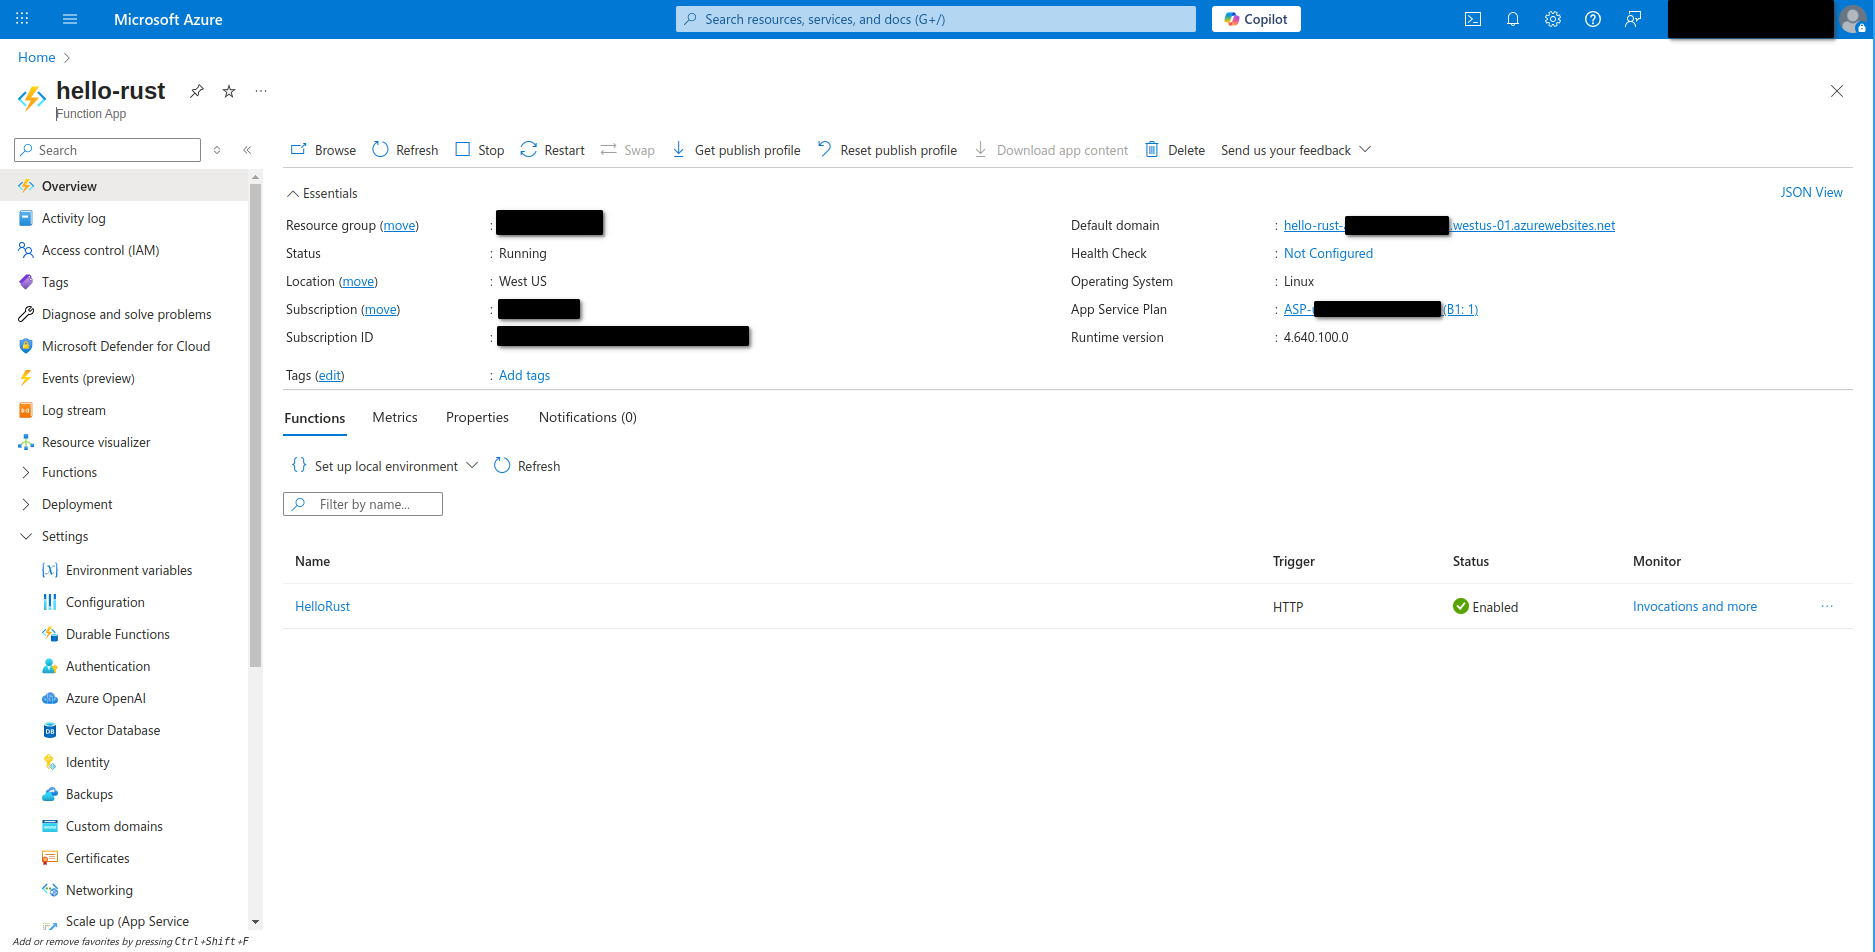Screen dimensions: 1875x952
Task: Switch to Notifications (0) tab
Action: point(587,418)
